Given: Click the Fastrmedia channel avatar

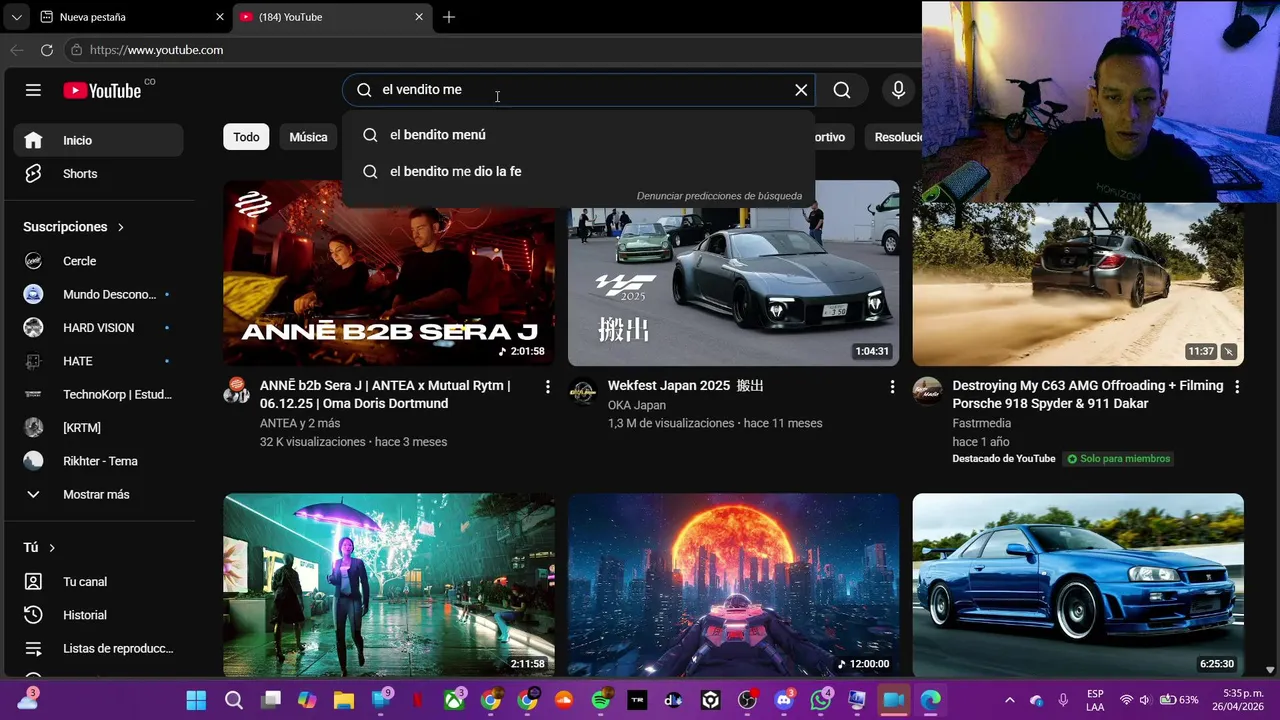Looking at the screenshot, I should click(x=927, y=391).
